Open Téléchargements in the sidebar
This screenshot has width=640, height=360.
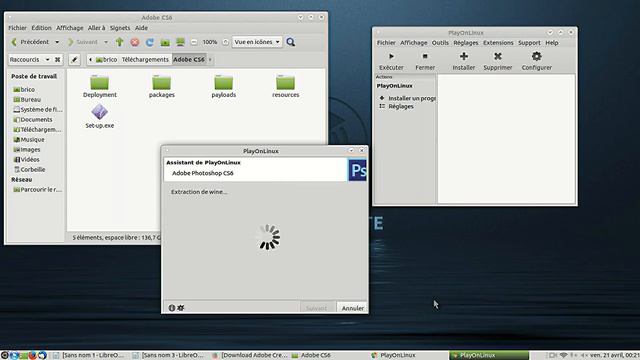coord(37,129)
